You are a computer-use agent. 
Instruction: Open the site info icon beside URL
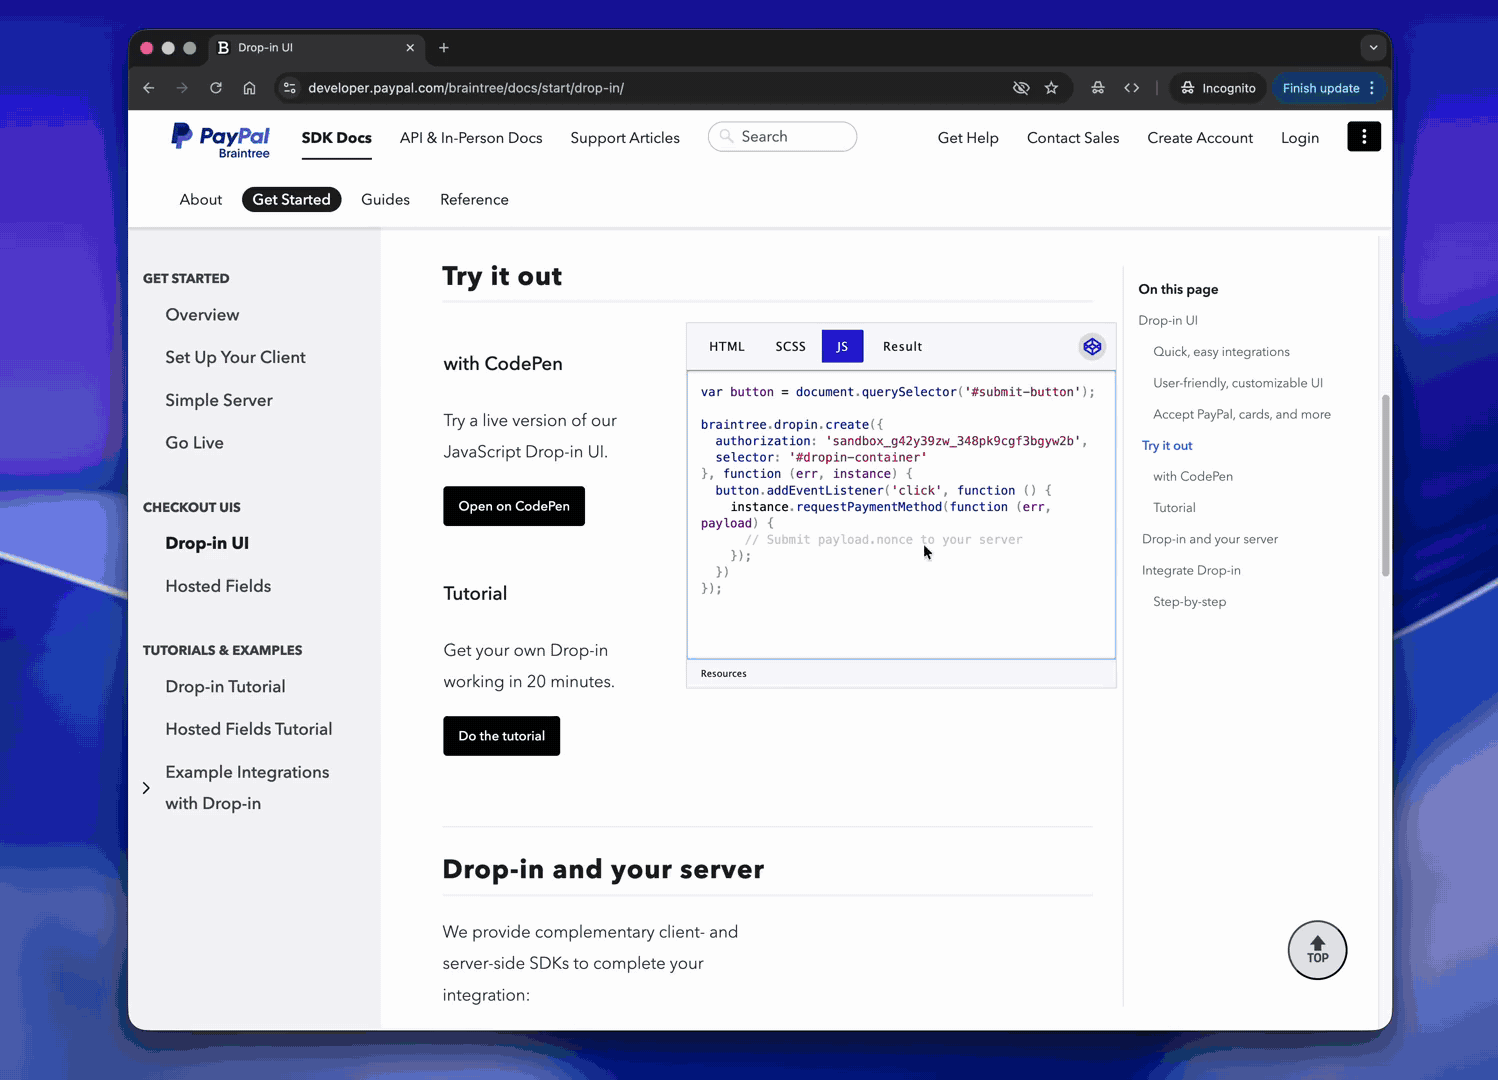point(289,88)
